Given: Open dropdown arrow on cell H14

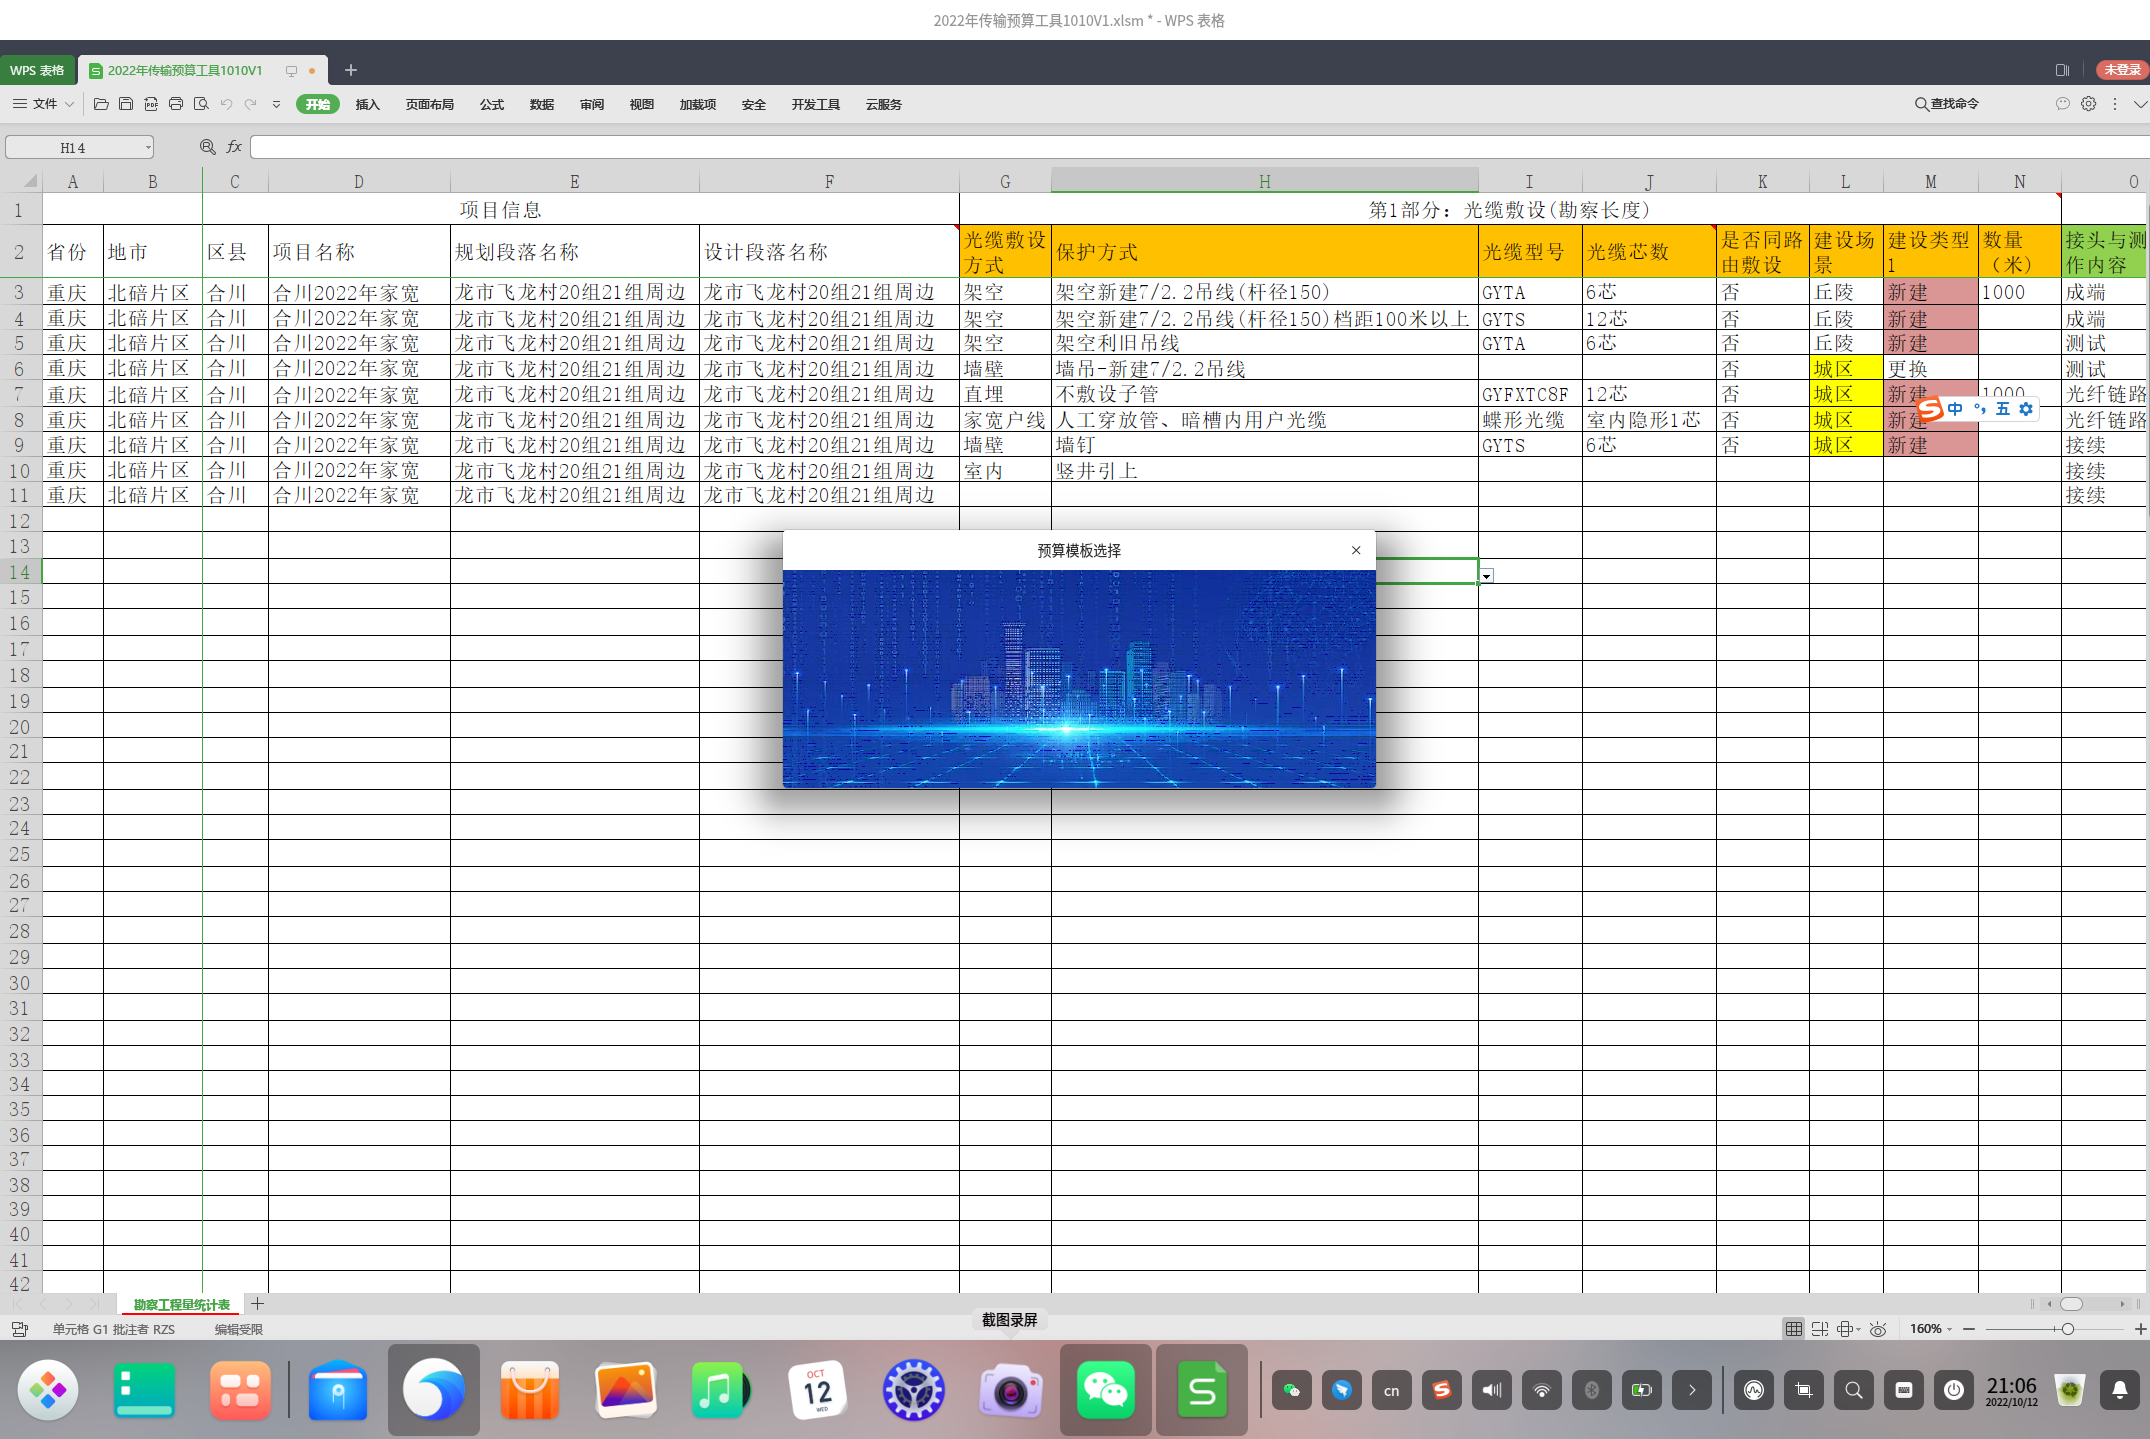Looking at the screenshot, I should coord(1487,576).
